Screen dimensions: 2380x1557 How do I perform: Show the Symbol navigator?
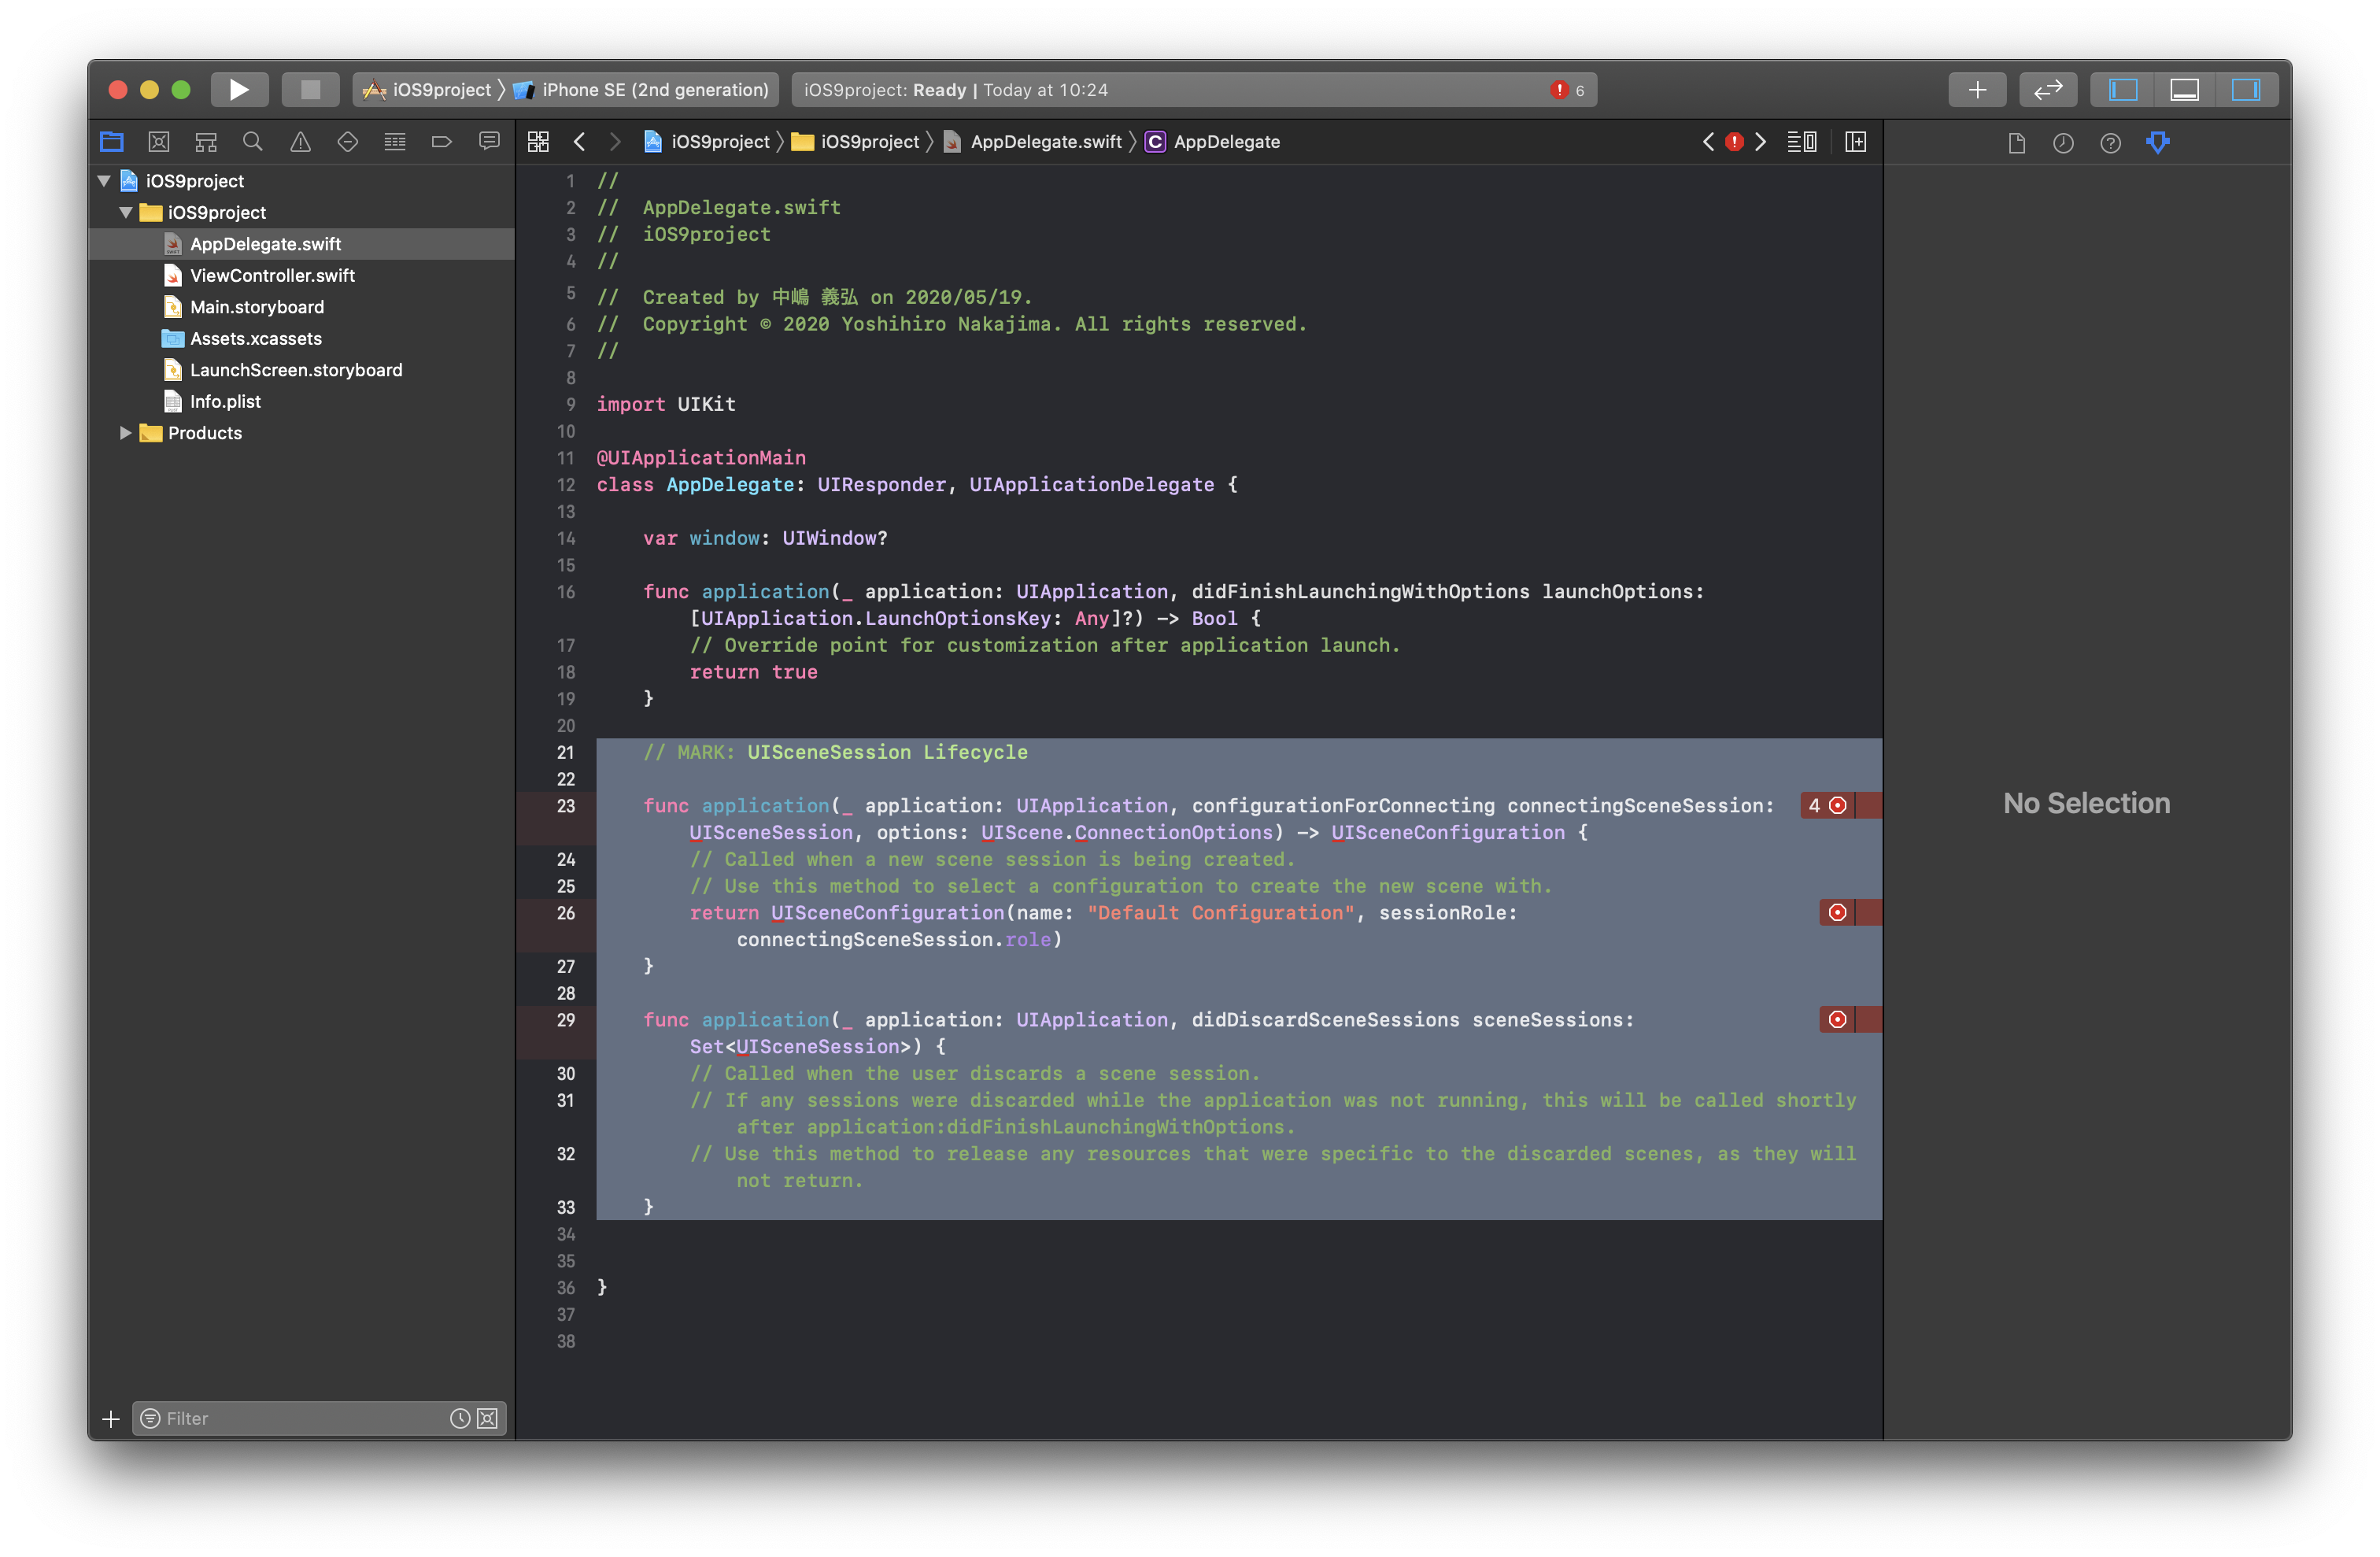pyautogui.click(x=206, y=142)
